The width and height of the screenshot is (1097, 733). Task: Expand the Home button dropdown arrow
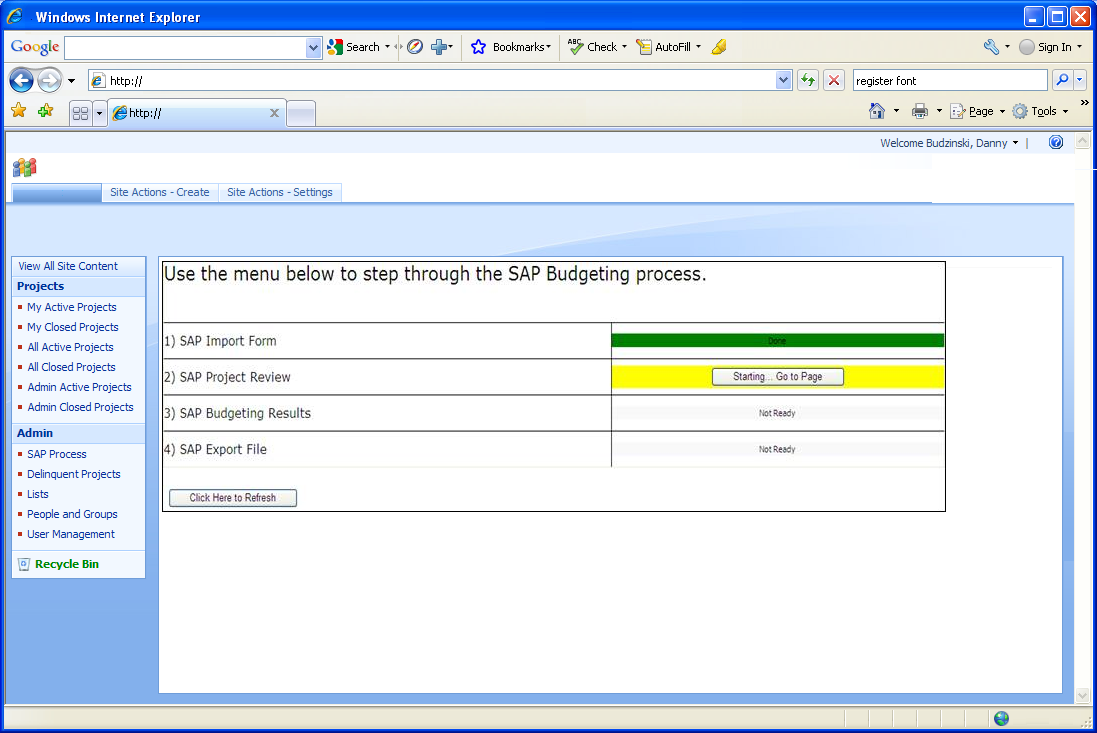coord(896,111)
